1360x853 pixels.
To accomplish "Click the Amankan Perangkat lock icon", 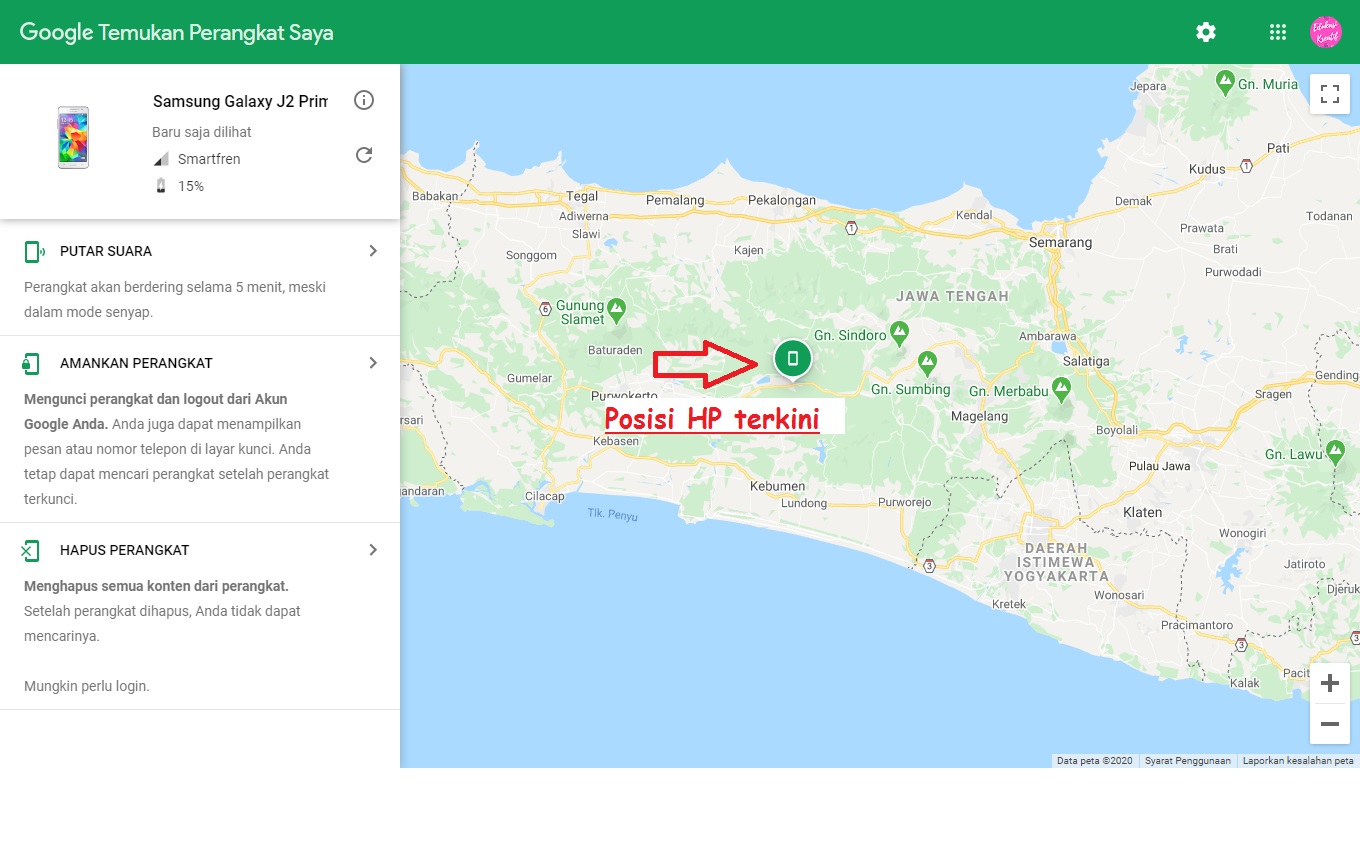I will pos(32,363).
